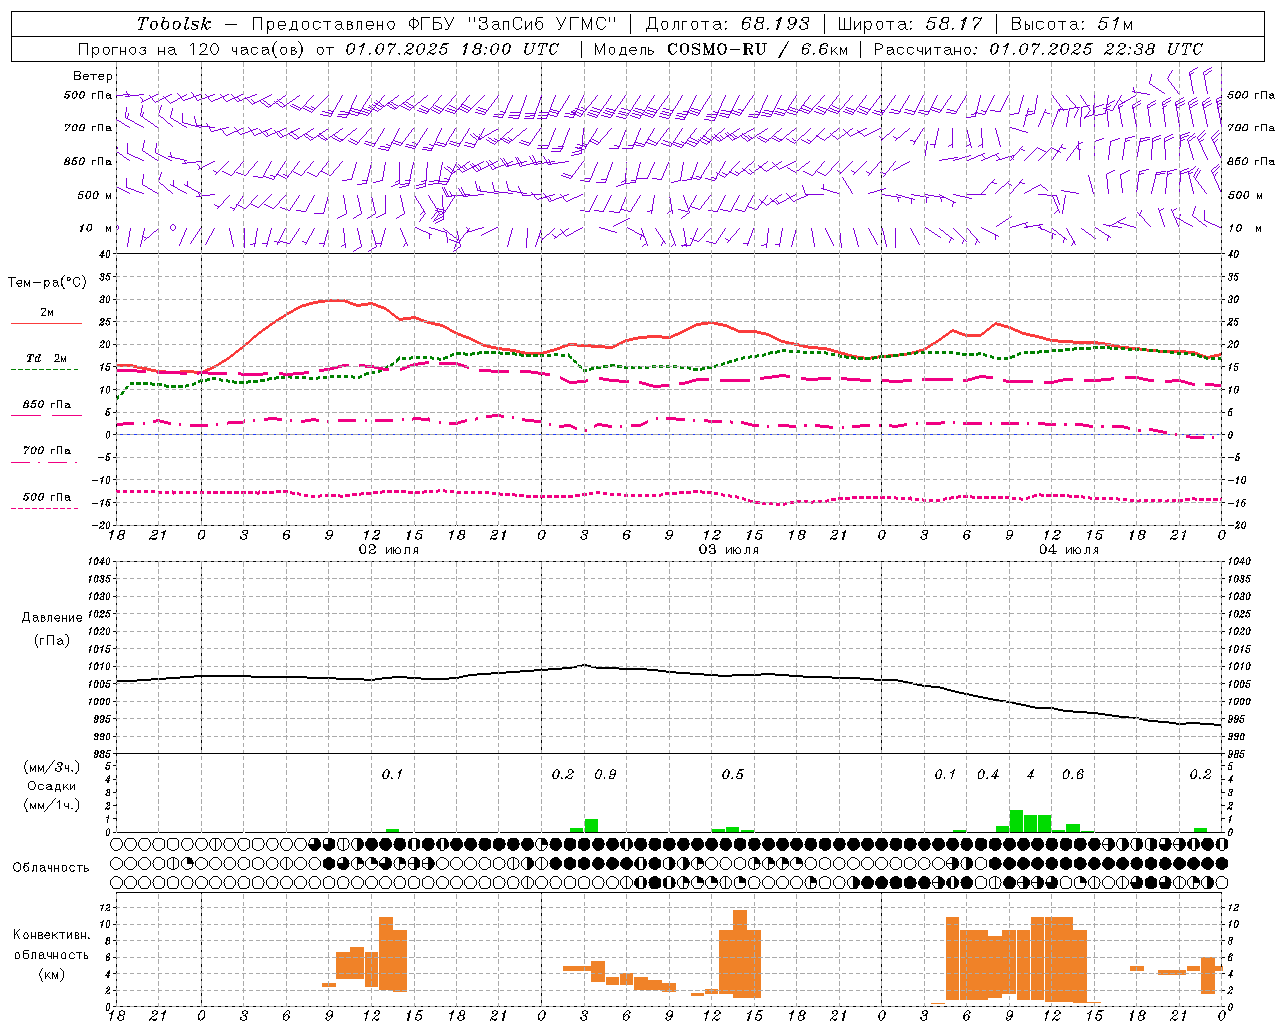Click the blue zero-degree reference line
Viewport: 1280px width, 1024px height.
(670, 434)
